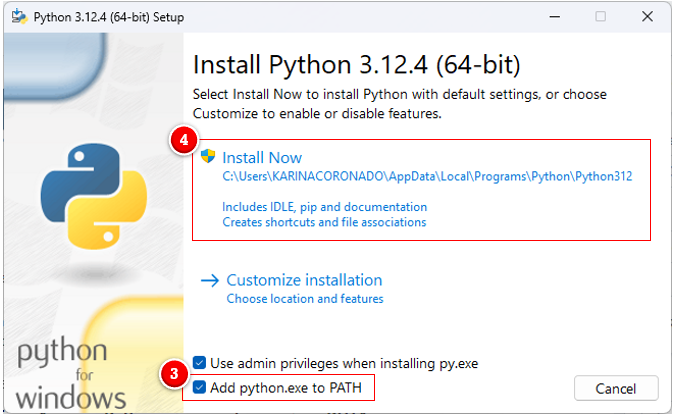Click the Python installer icon in title bar
The width and height of the screenshot is (674, 416).
pyautogui.click(x=19, y=17)
